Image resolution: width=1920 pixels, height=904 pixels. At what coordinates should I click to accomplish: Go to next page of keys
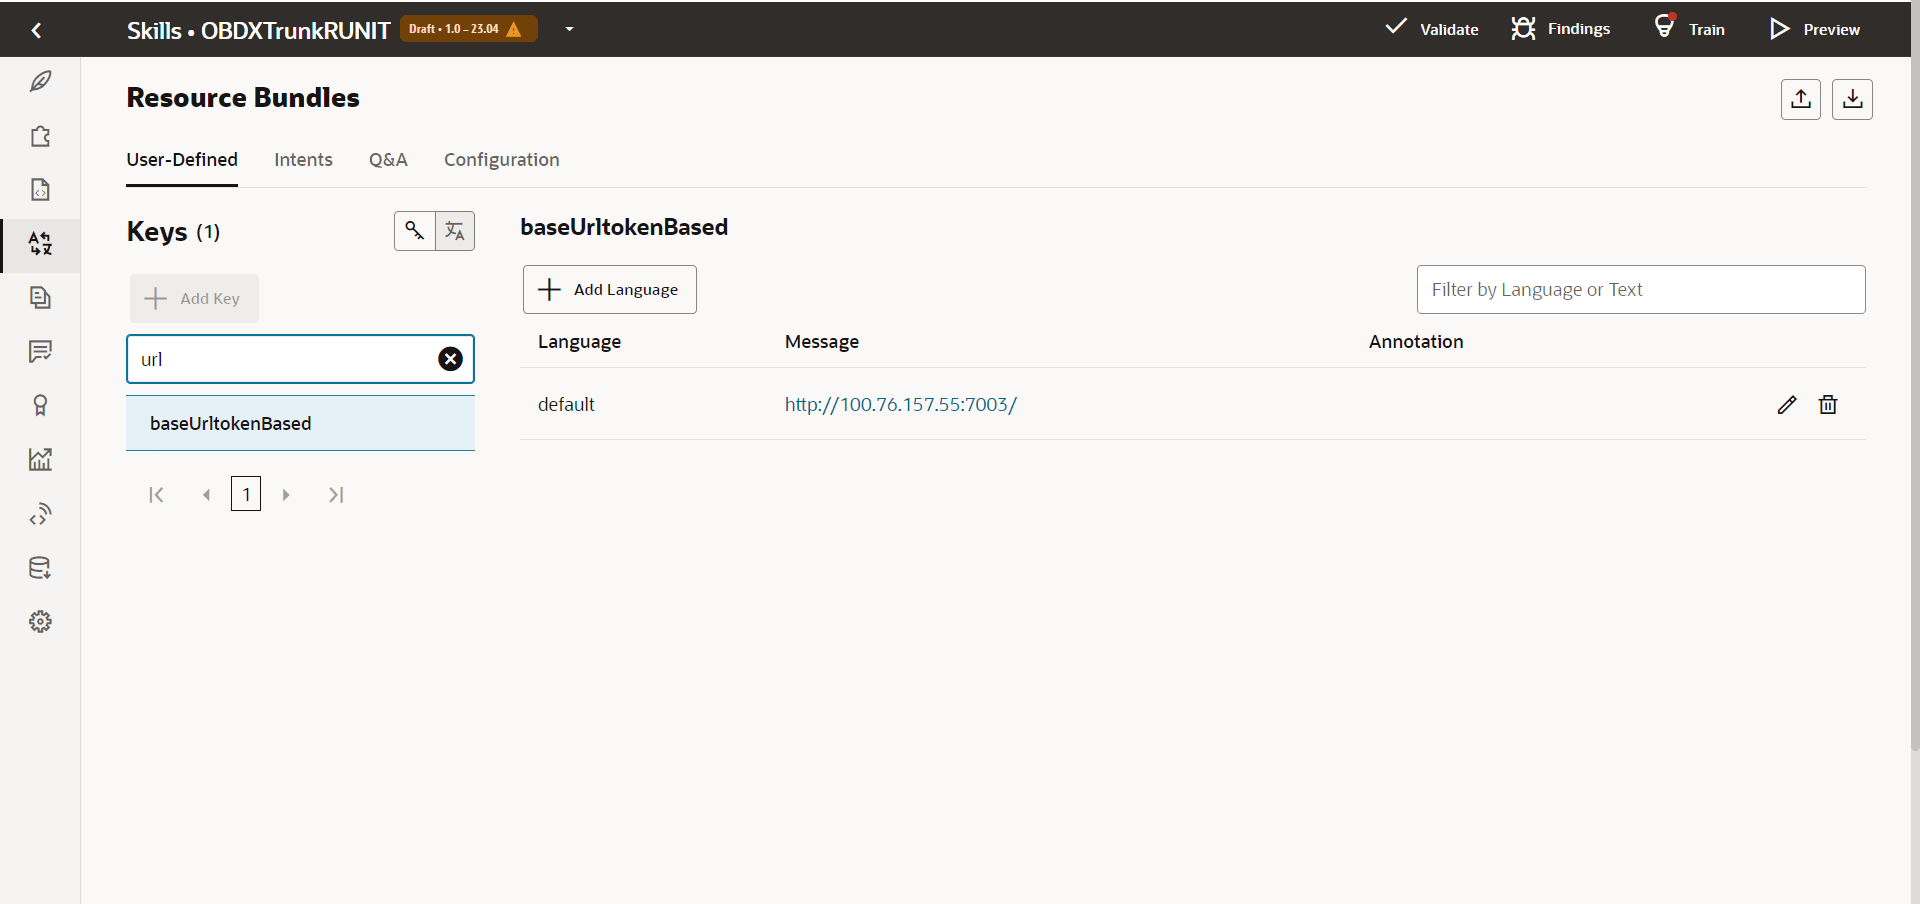[286, 495]
